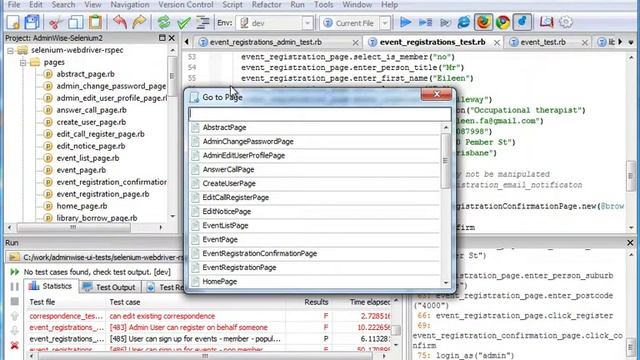
Task: Open home_page.rb in project tree
Action: coord(82,206)
